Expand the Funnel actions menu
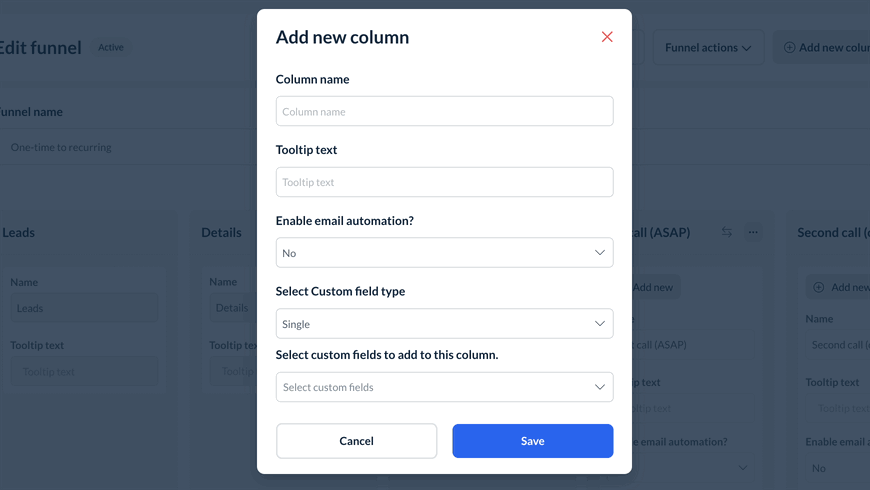This screenshot has width=870, height=490. [707, 47]
